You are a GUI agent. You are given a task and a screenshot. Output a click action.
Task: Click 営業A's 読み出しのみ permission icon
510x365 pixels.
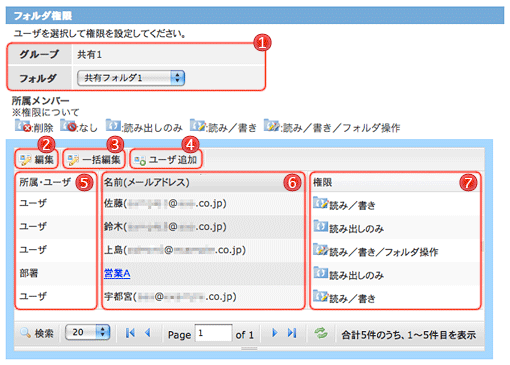pyautogui.click(x=320, y=272)
